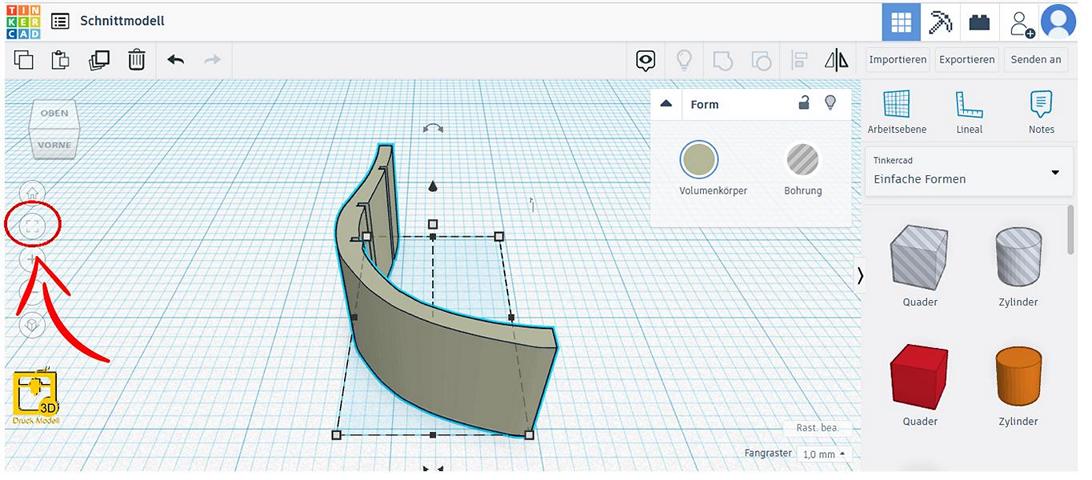This screenshot has height=480, width=1092.
Task: Collapse the Form inspector panel
Action: pos(666,104)
